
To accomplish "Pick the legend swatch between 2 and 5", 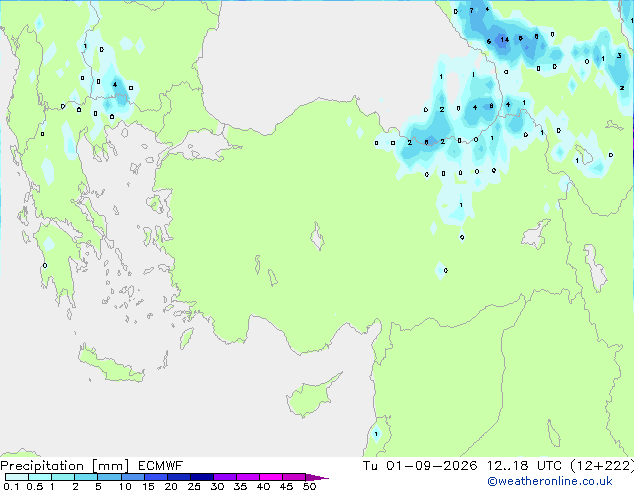I will 86,477.
